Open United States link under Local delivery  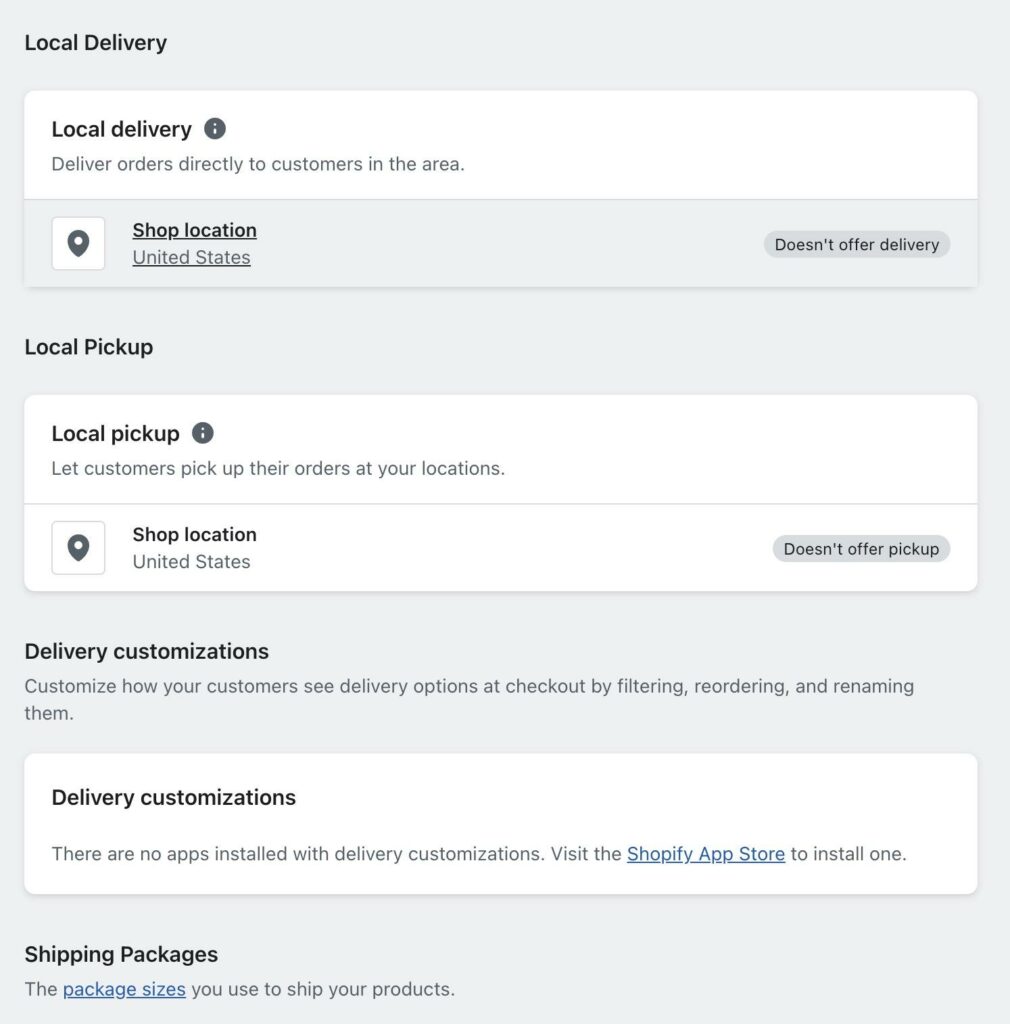pos(191,258)
